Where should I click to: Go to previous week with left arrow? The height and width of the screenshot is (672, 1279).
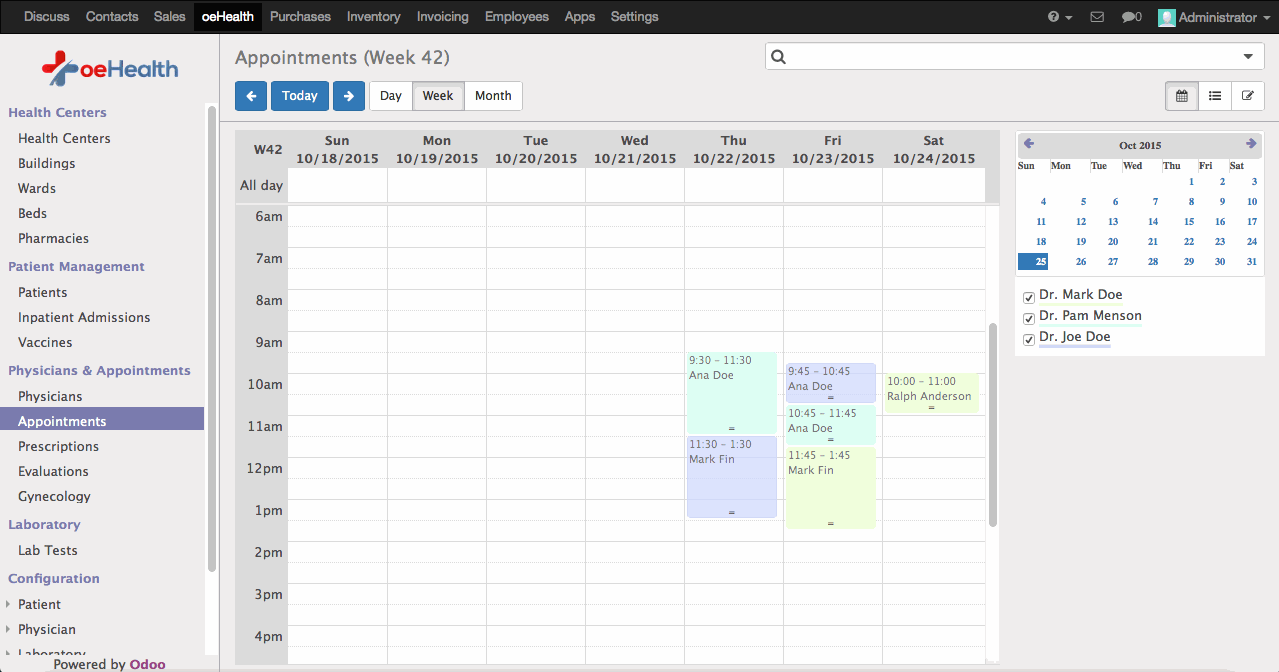coord(251,96)
